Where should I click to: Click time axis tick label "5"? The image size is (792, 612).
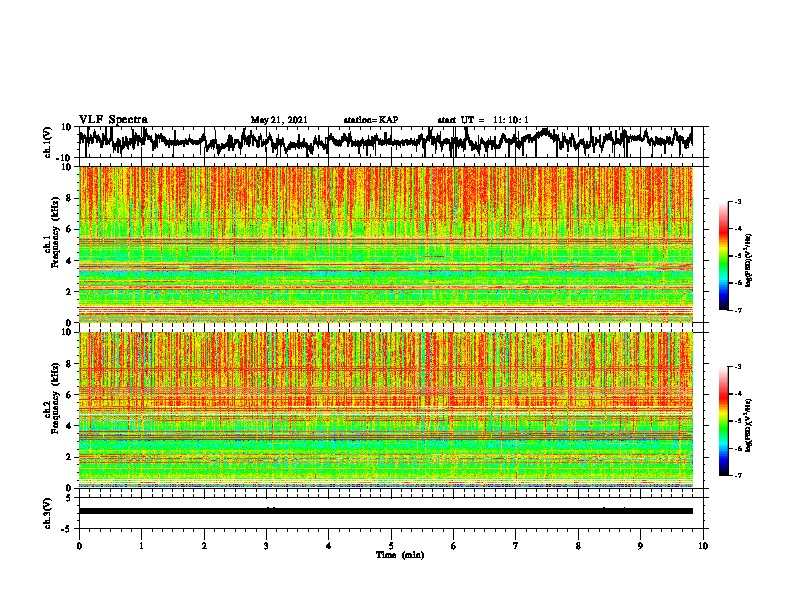point(391,546)
